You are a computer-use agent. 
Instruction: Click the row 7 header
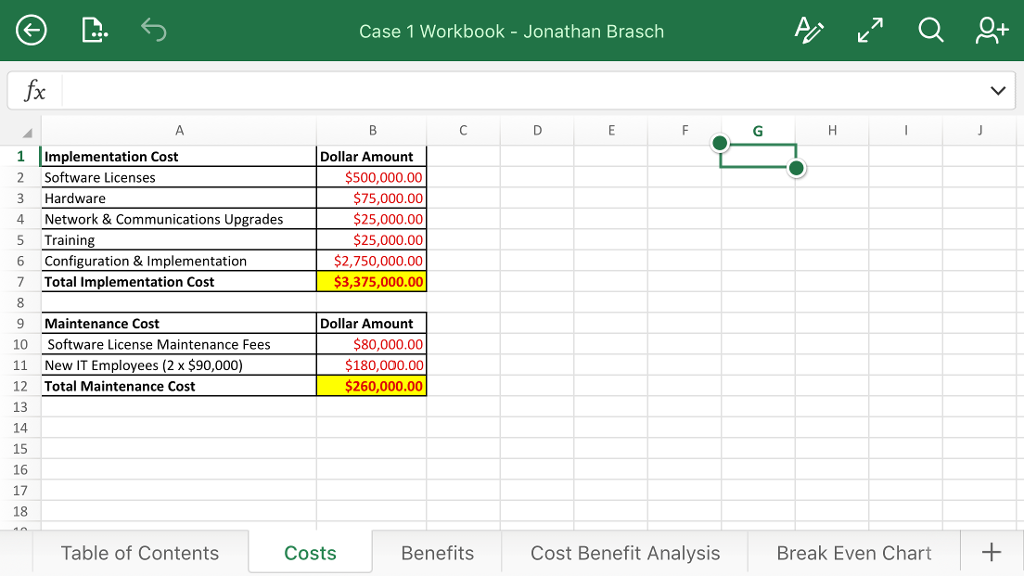click(20, 281)
